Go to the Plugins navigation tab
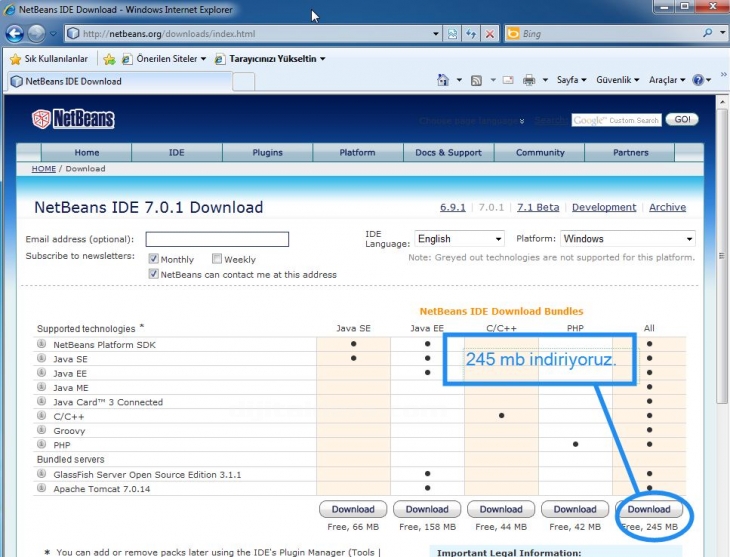This screenshot has width=730, height=557. point(267,153)
